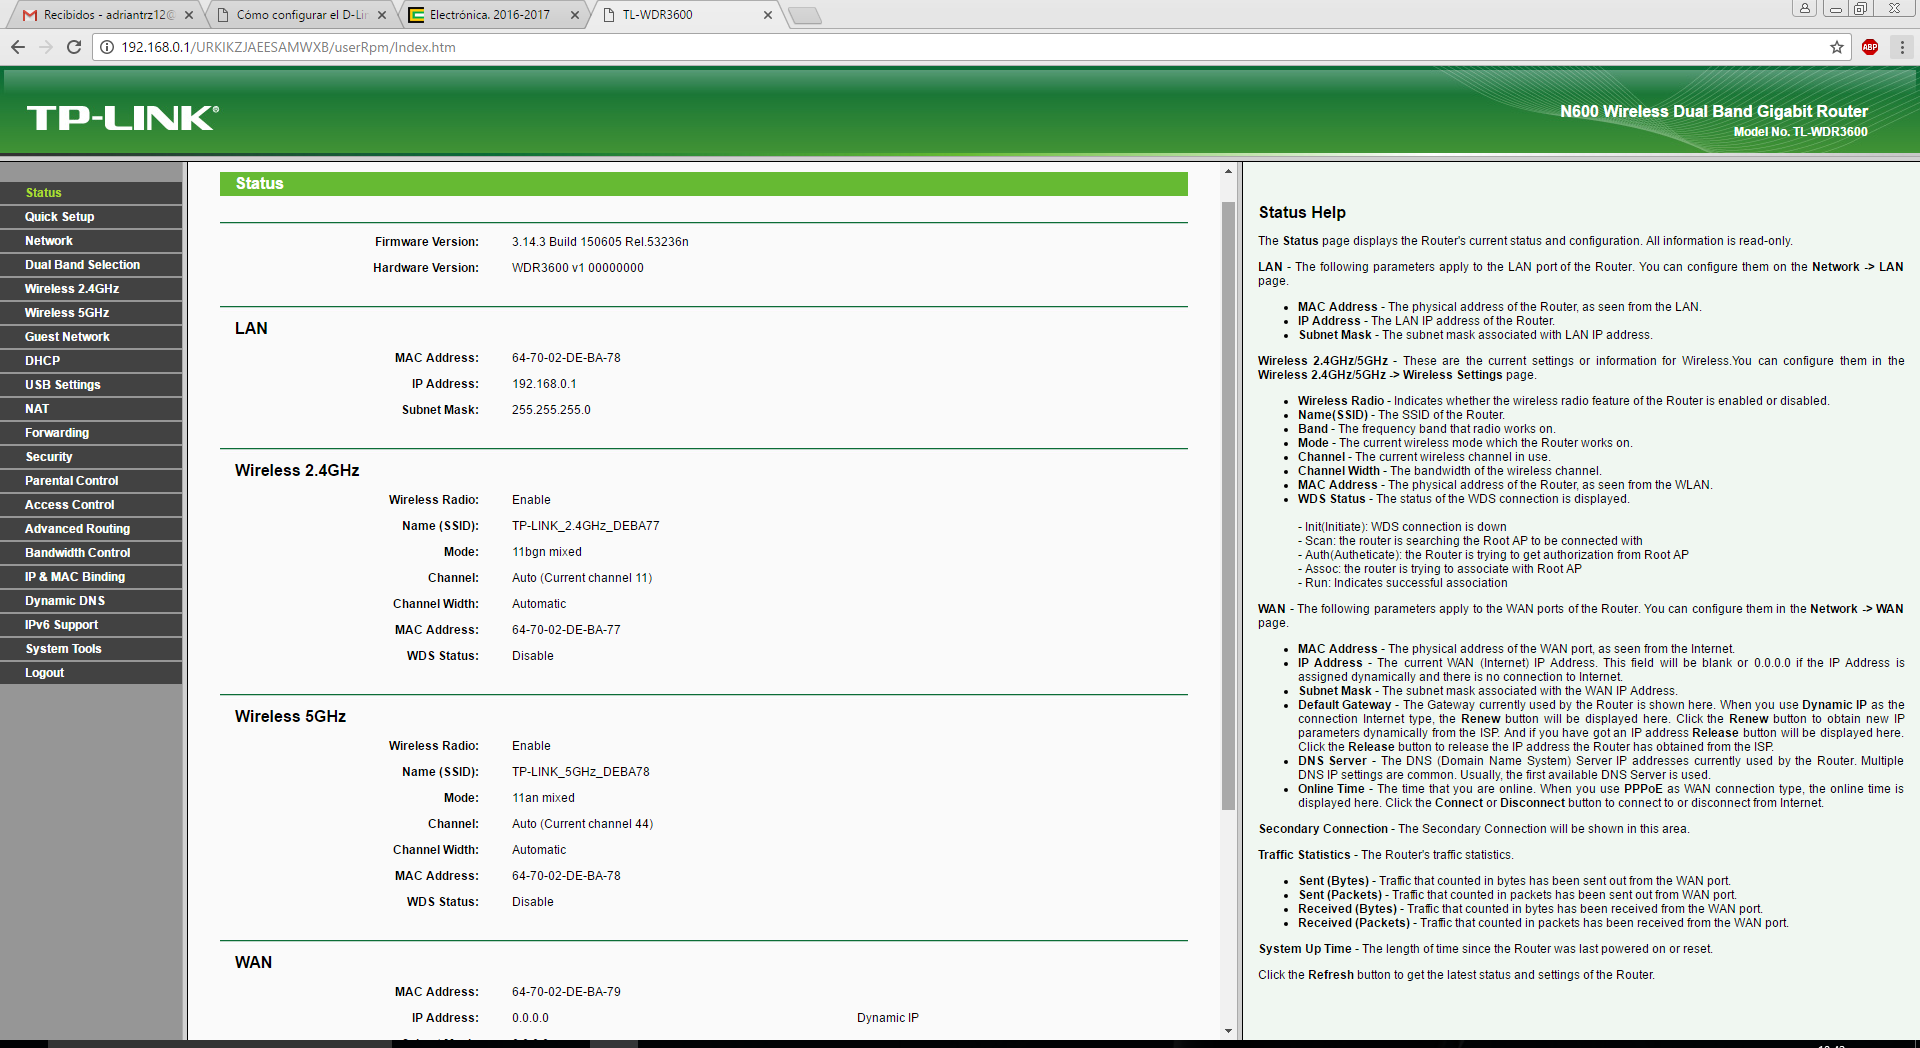The width and height of the screenshot is (1920, 1048).
Task: Select LAN MAC address 64-70-02-DE-BA-78
Action: coord(566,358)
